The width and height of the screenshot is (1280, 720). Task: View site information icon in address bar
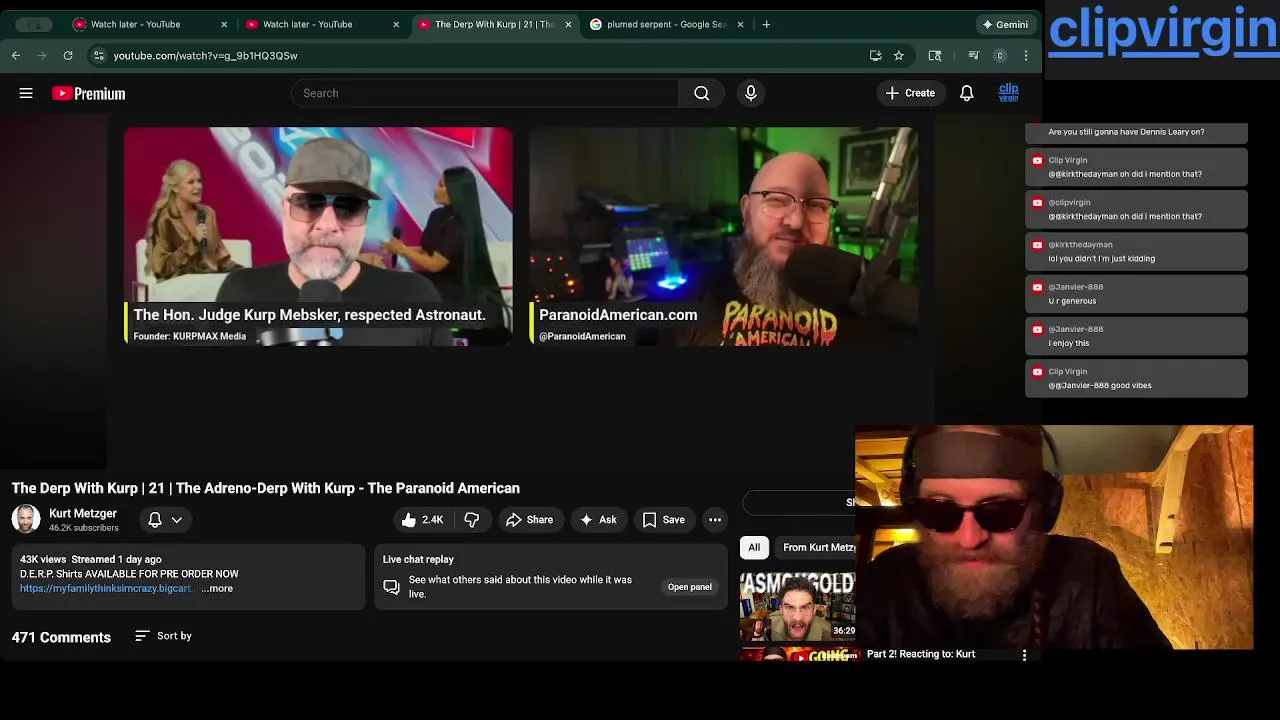click(x=99, y=56)
